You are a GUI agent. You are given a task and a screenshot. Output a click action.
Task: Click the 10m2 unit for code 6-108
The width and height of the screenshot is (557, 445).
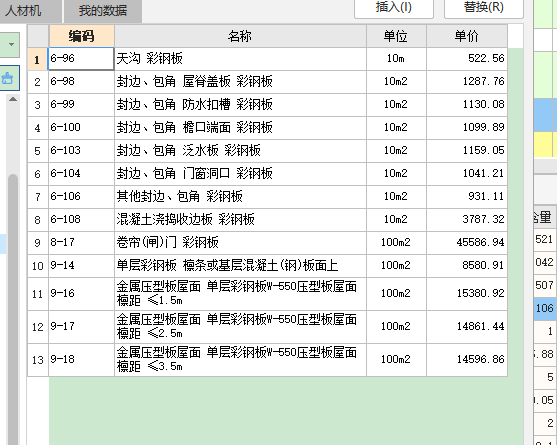tap(396, 219)
